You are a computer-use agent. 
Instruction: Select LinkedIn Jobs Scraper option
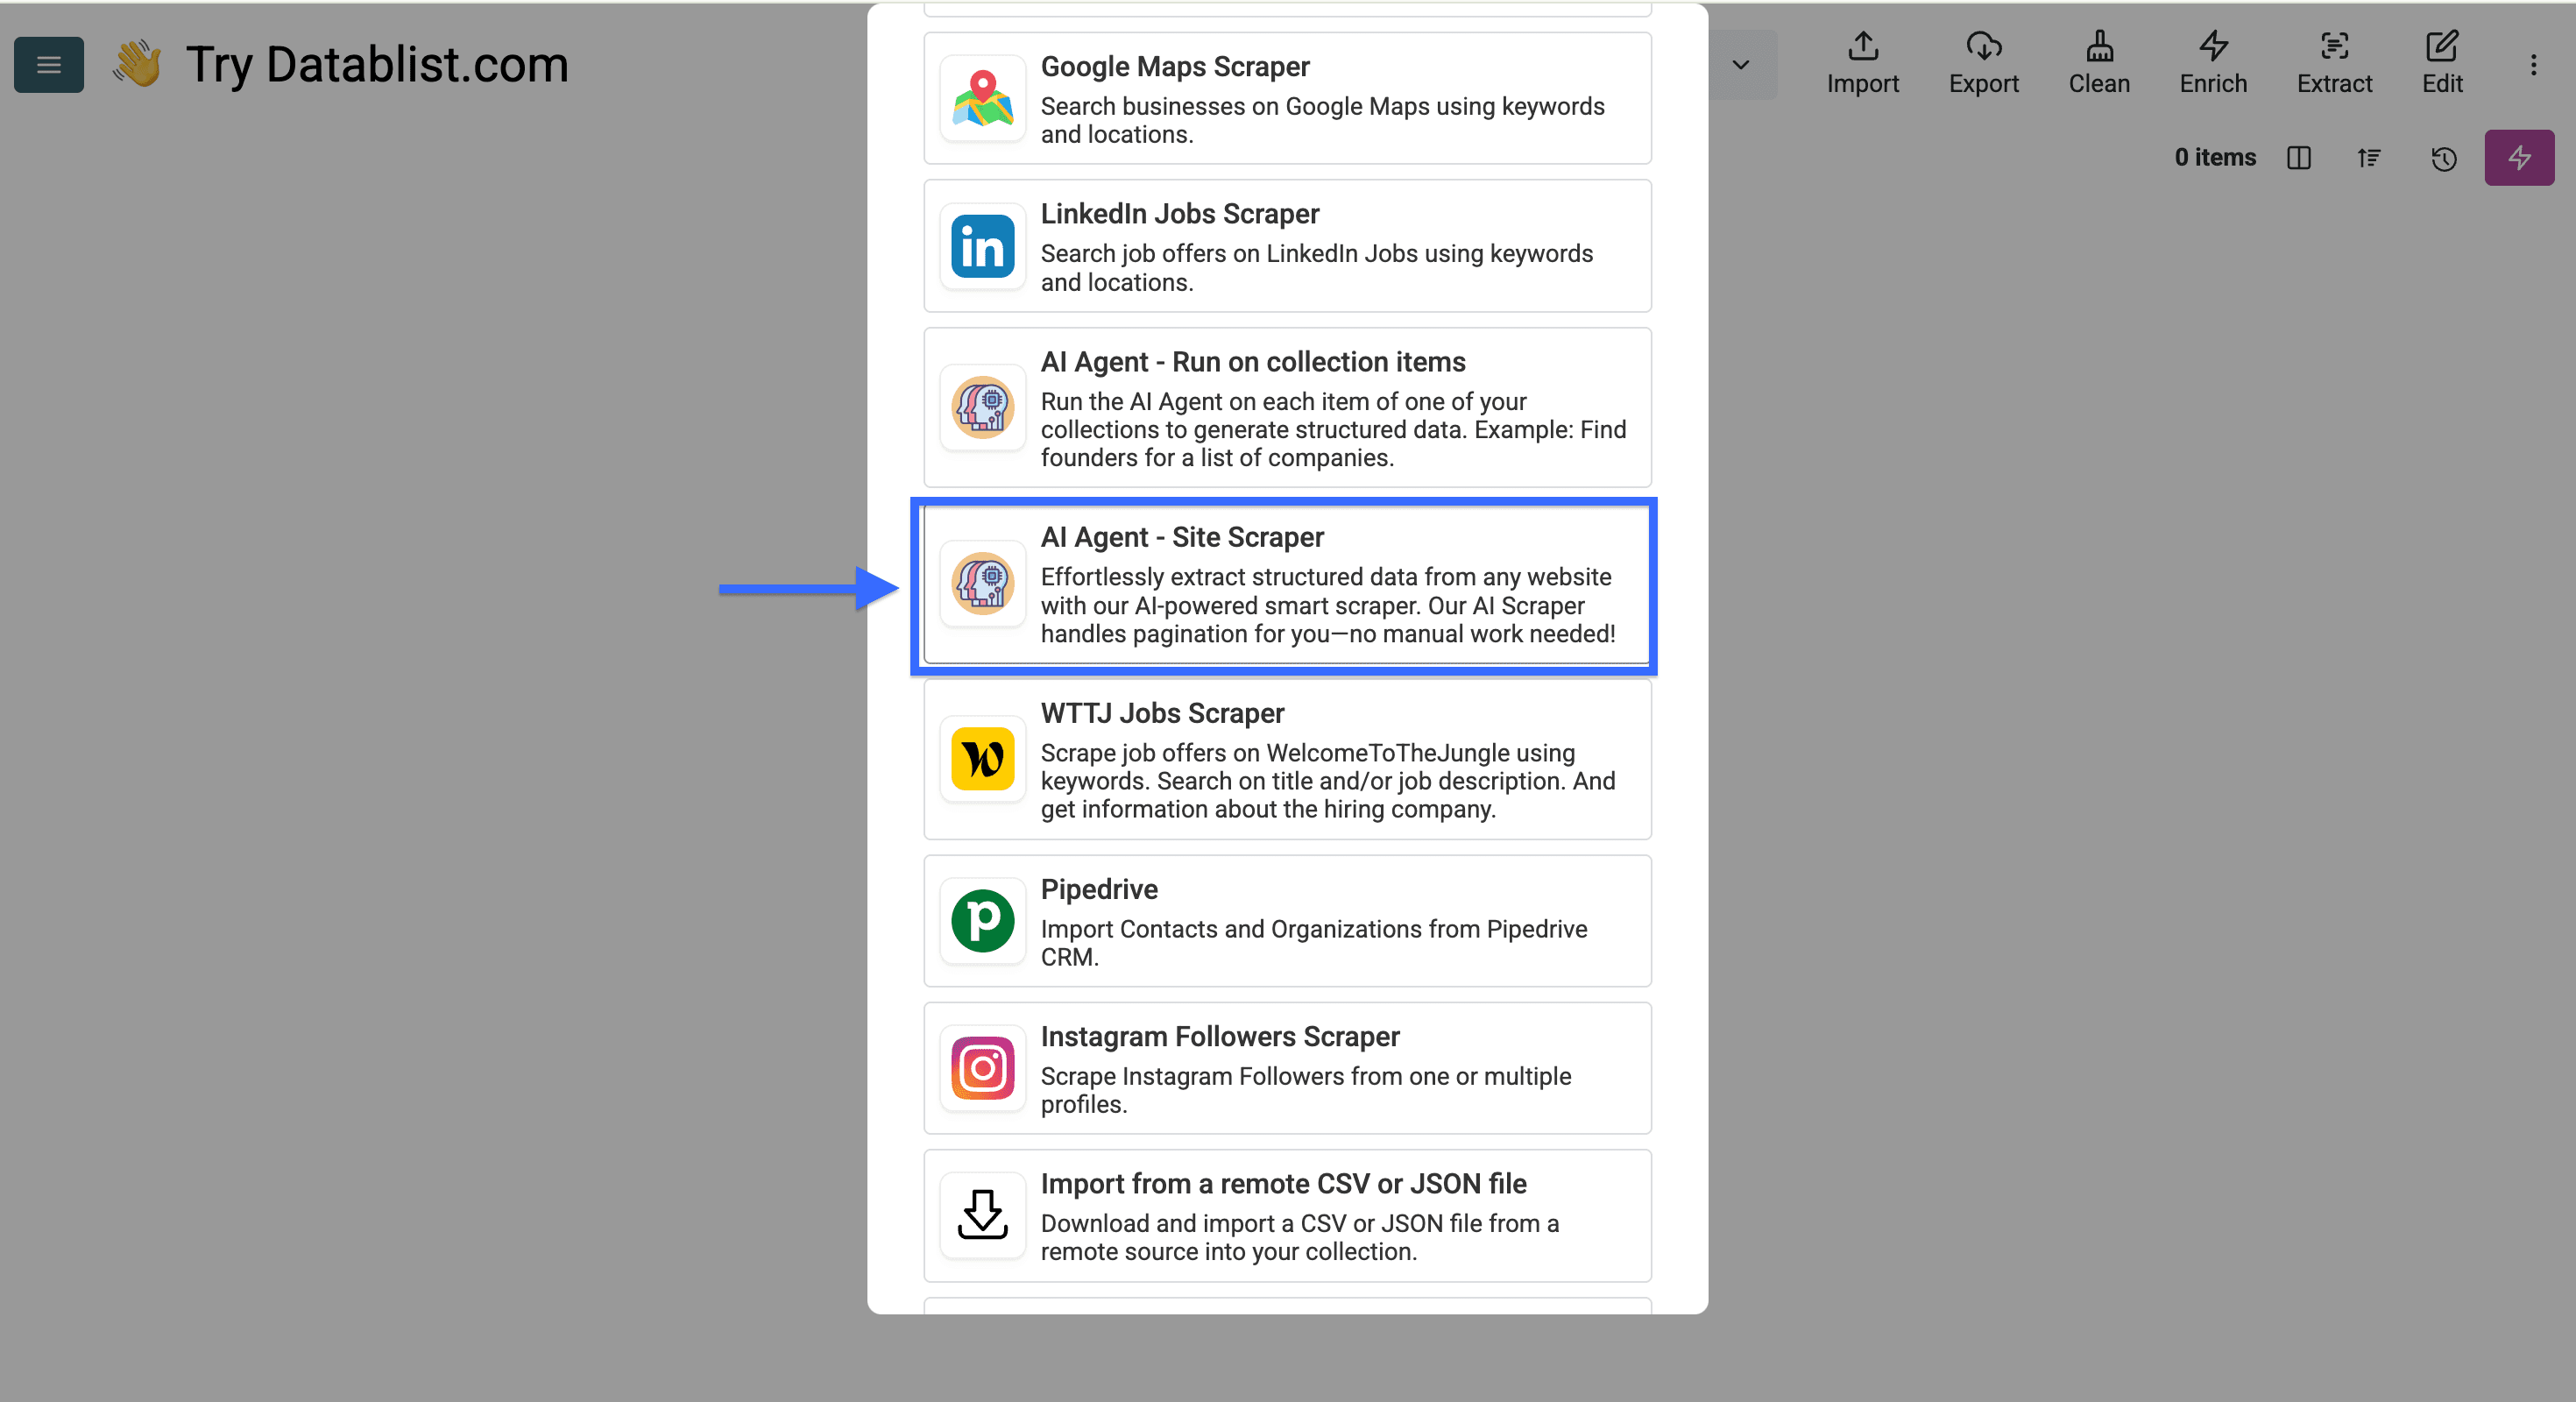1286,246
